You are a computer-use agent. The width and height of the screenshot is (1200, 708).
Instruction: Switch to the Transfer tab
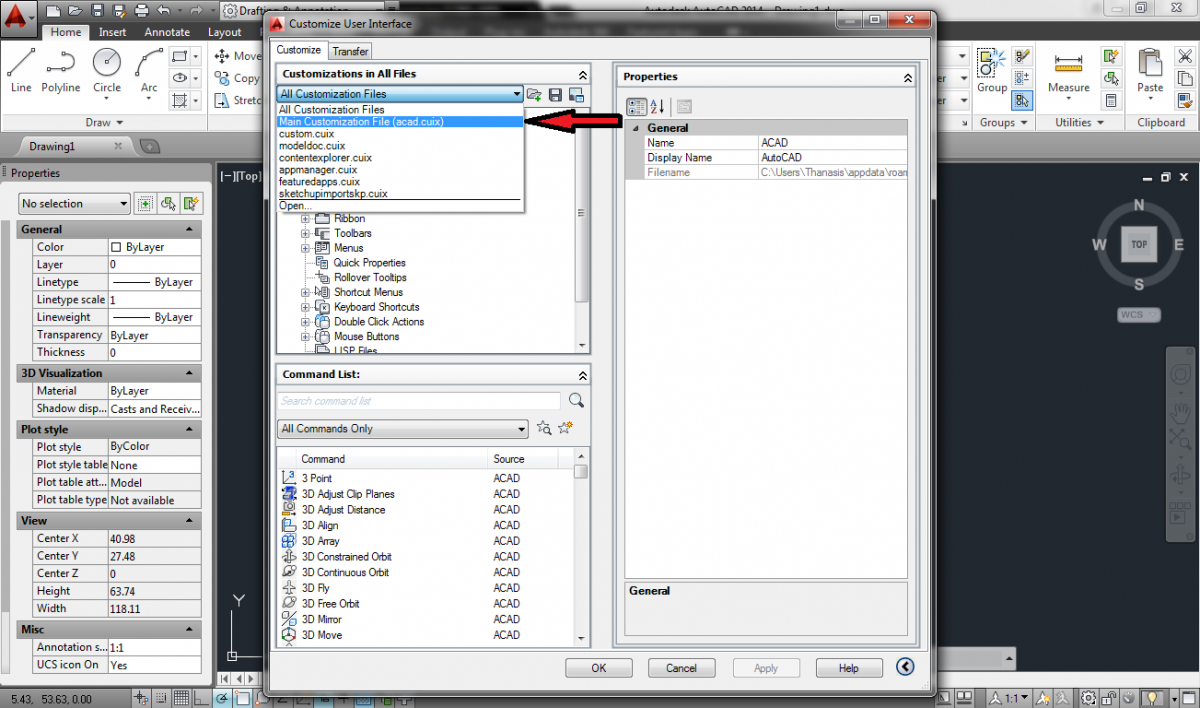350,51
